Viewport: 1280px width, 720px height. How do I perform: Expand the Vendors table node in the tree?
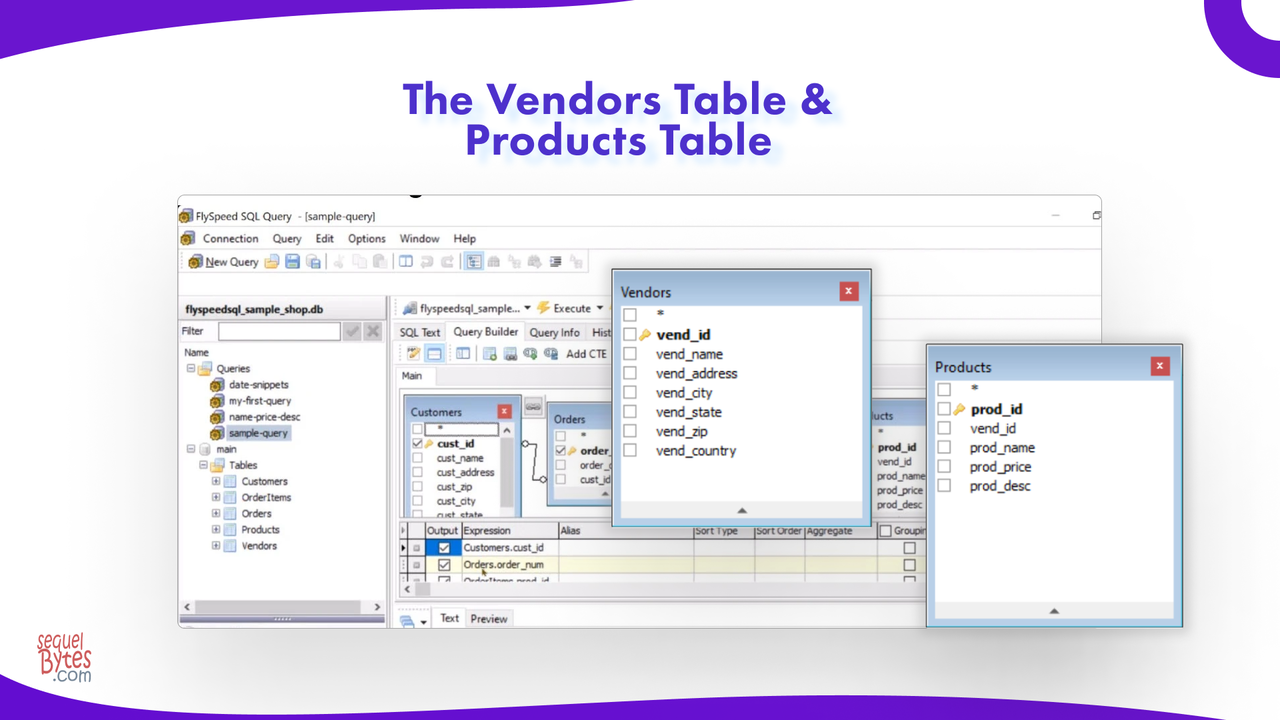tap(216, 546)
